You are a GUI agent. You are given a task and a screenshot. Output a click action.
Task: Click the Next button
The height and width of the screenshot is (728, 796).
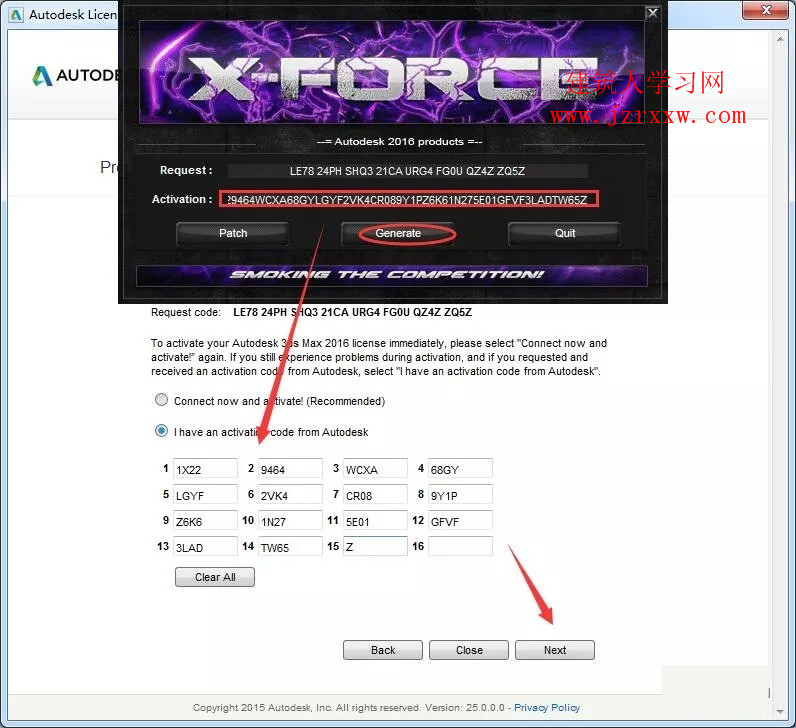[x=555, y=650]
